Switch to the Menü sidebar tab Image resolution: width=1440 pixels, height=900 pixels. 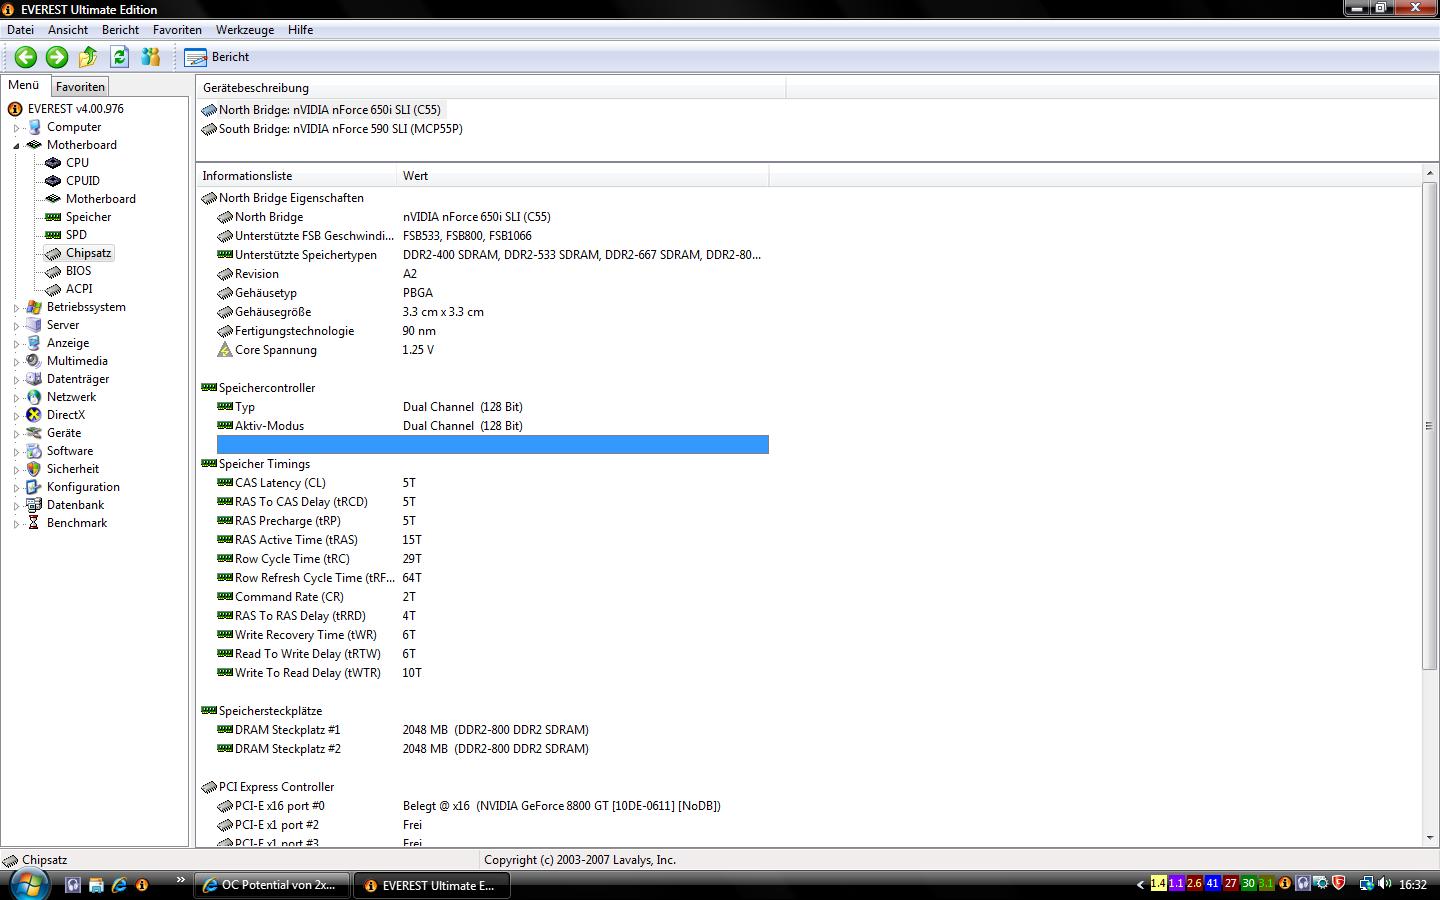(24, 86)
